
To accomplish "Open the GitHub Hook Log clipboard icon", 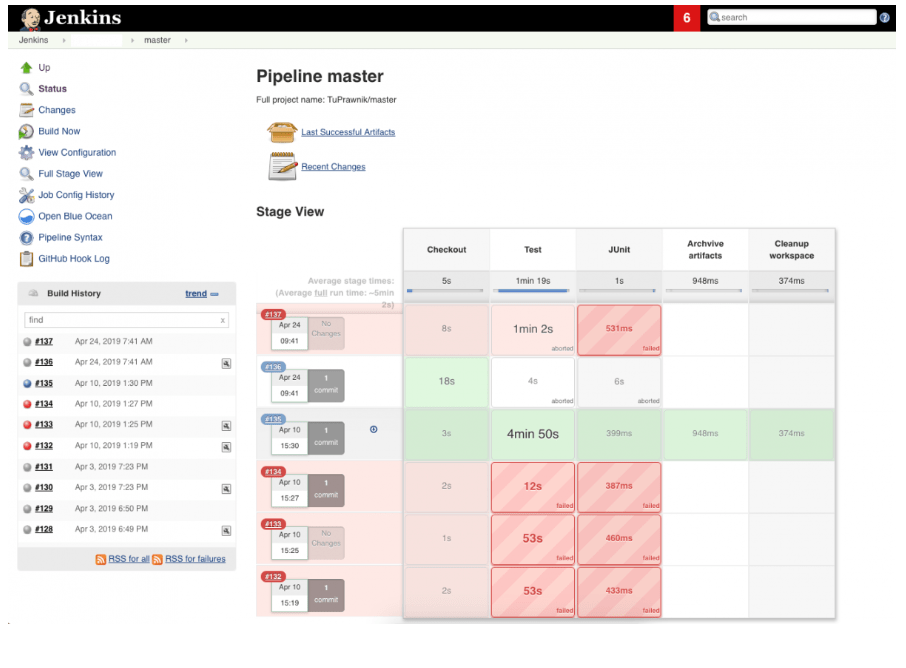I will 25,258.
